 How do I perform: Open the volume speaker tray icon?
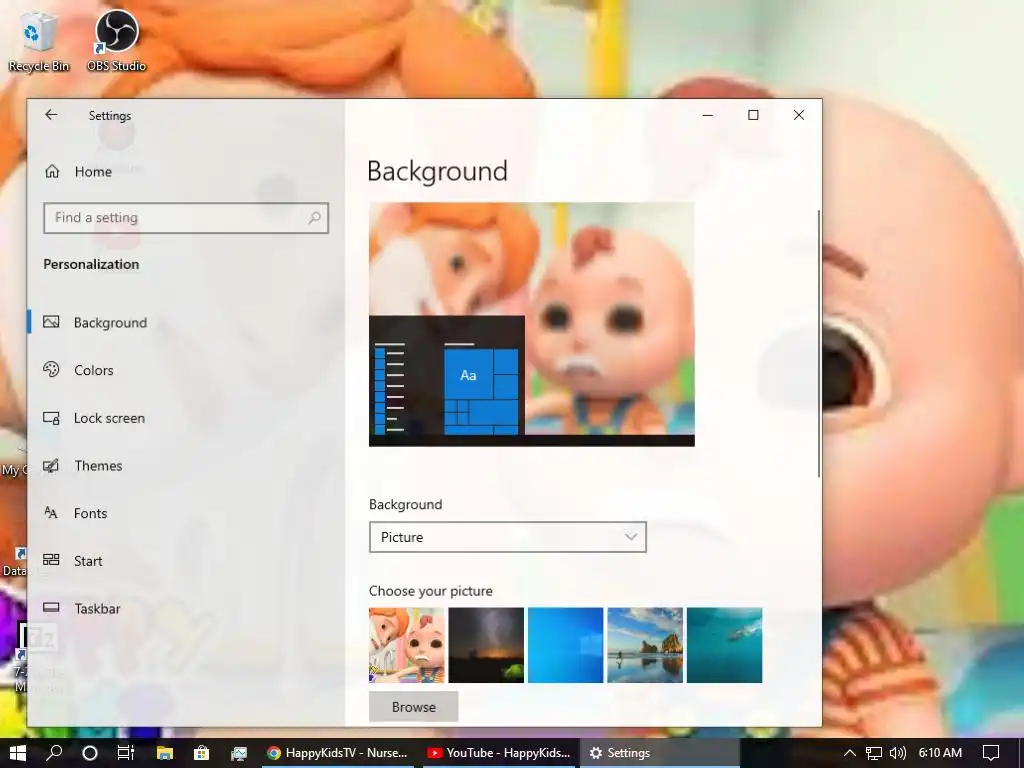[898, 753]
